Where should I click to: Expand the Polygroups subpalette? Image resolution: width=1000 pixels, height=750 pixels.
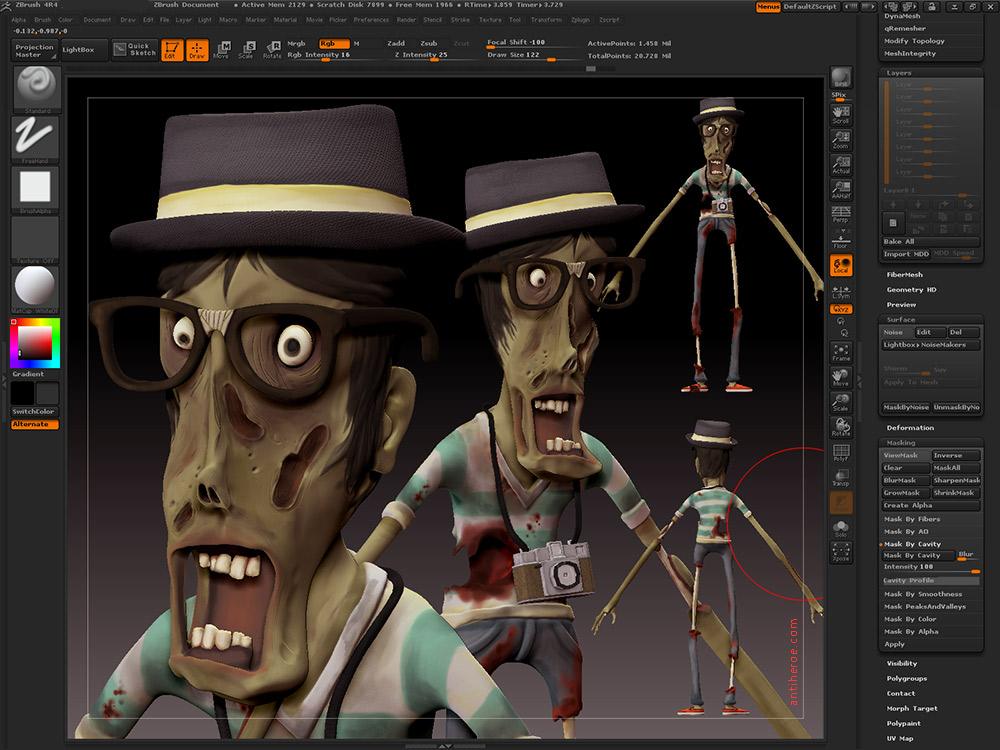click(x=906, y=679)
